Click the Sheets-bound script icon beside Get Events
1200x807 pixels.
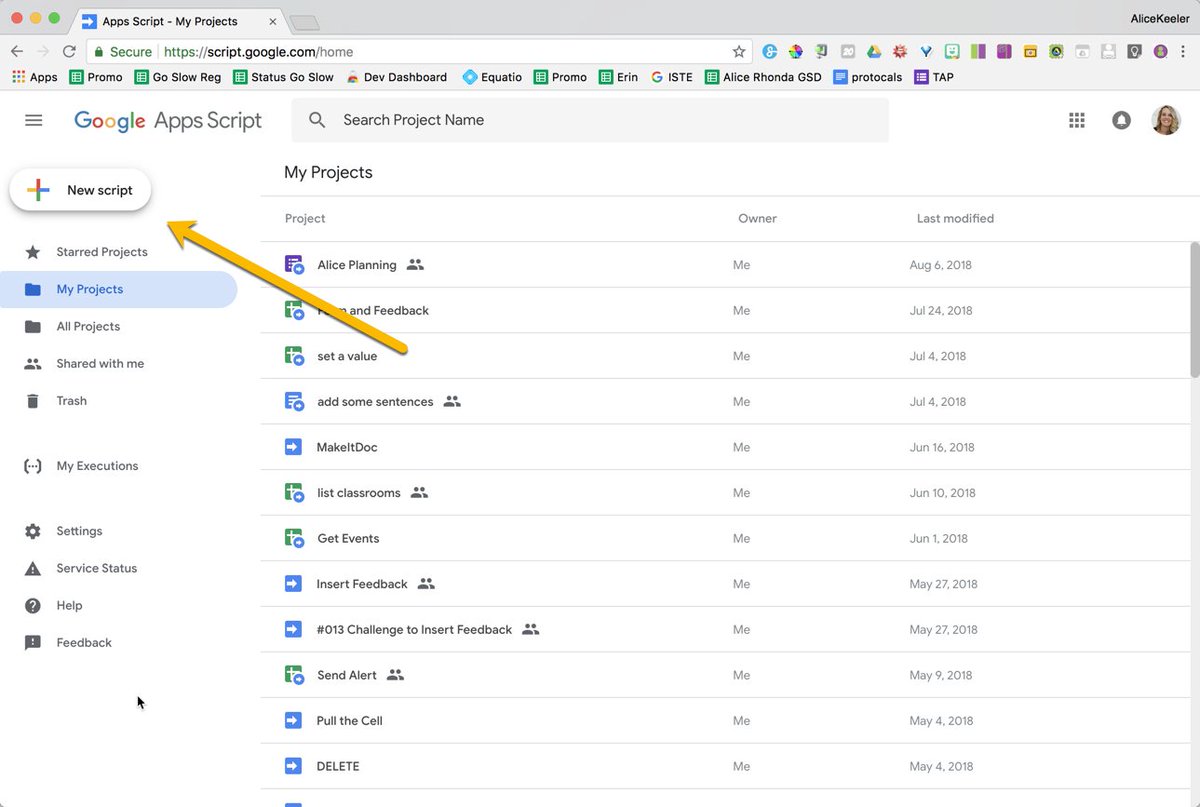pyautogui.click(x=294, y=538)
